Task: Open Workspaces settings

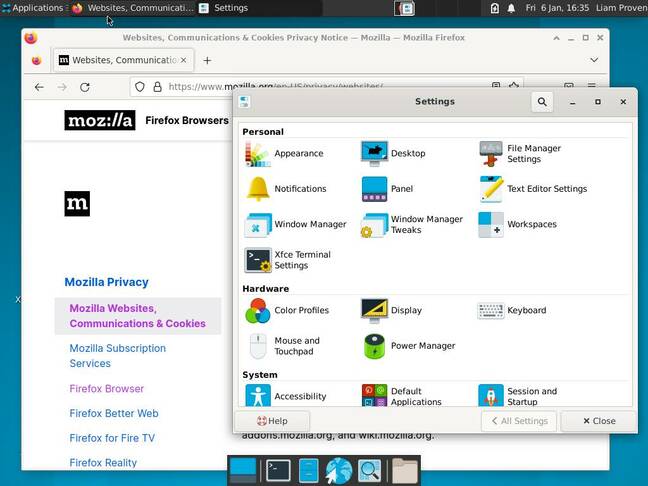Action: point(518,224)
